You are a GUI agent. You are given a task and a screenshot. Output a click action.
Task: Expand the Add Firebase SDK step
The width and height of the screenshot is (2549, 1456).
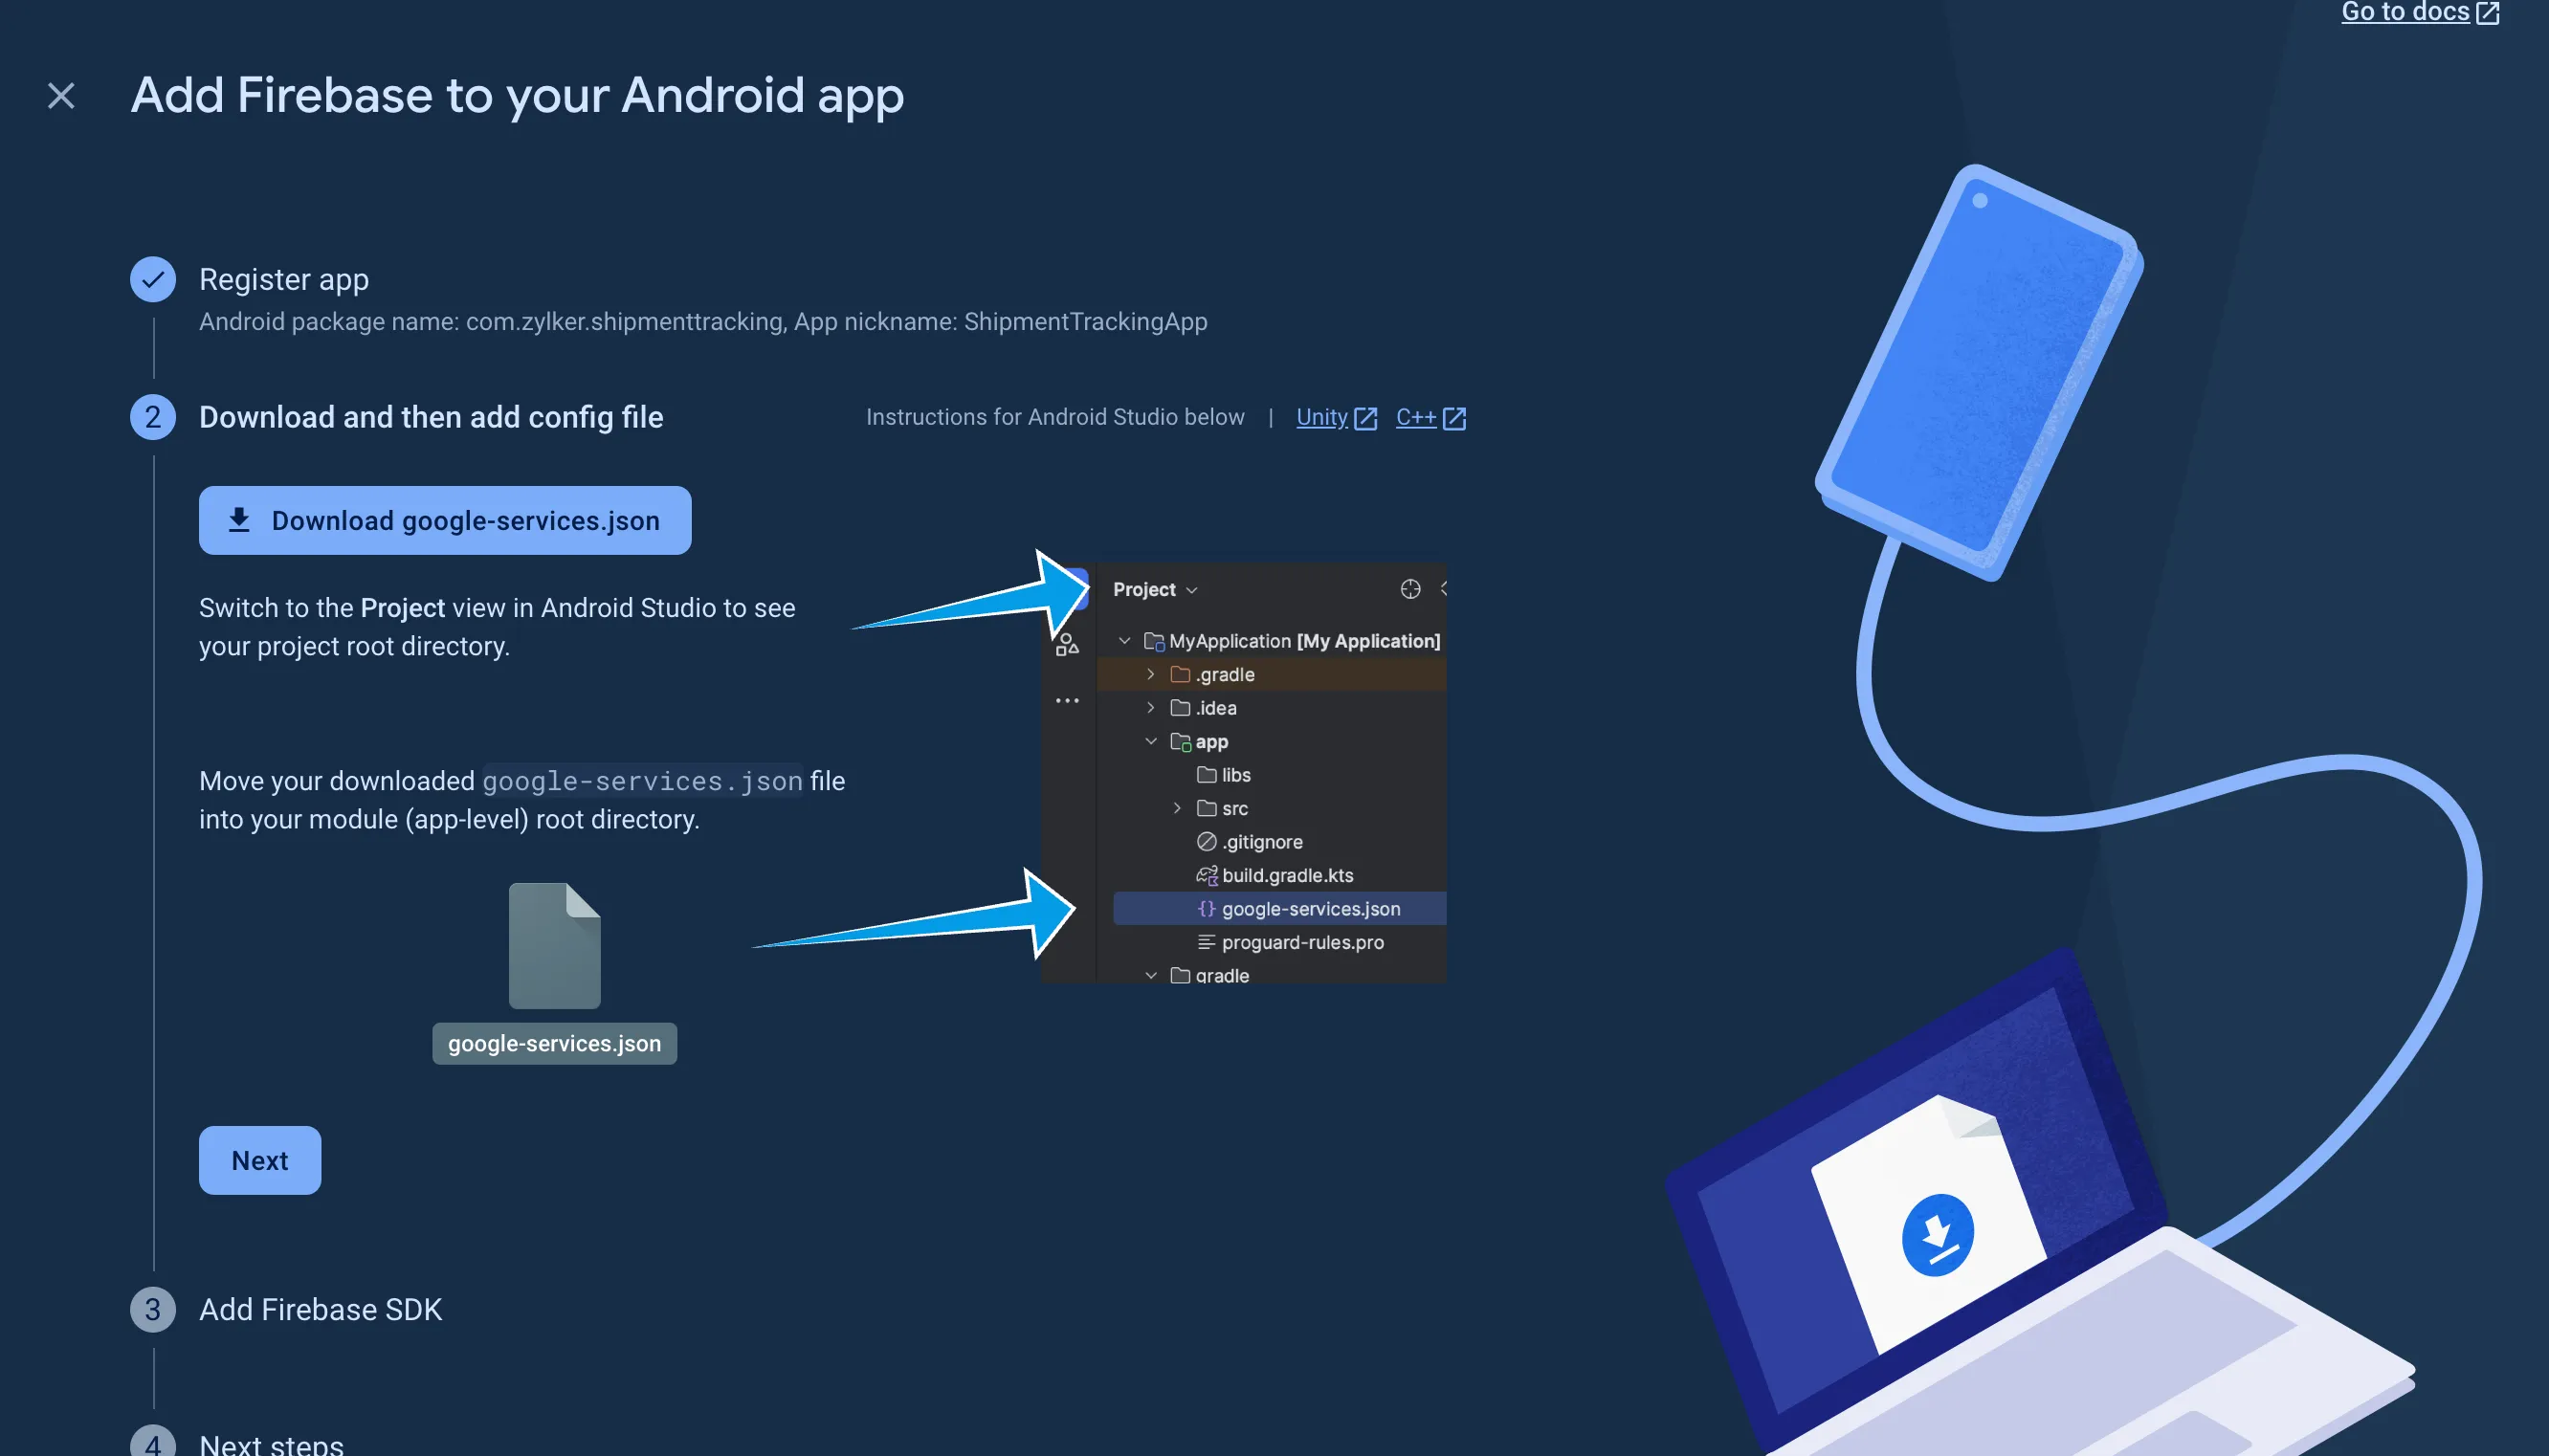pos(320,1309)
